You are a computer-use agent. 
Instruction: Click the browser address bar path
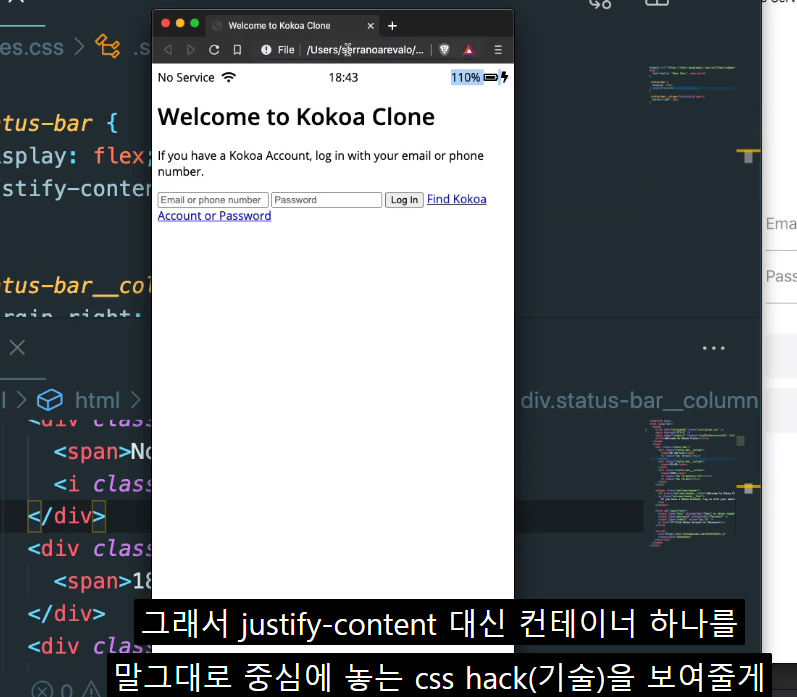click(365, 50)
